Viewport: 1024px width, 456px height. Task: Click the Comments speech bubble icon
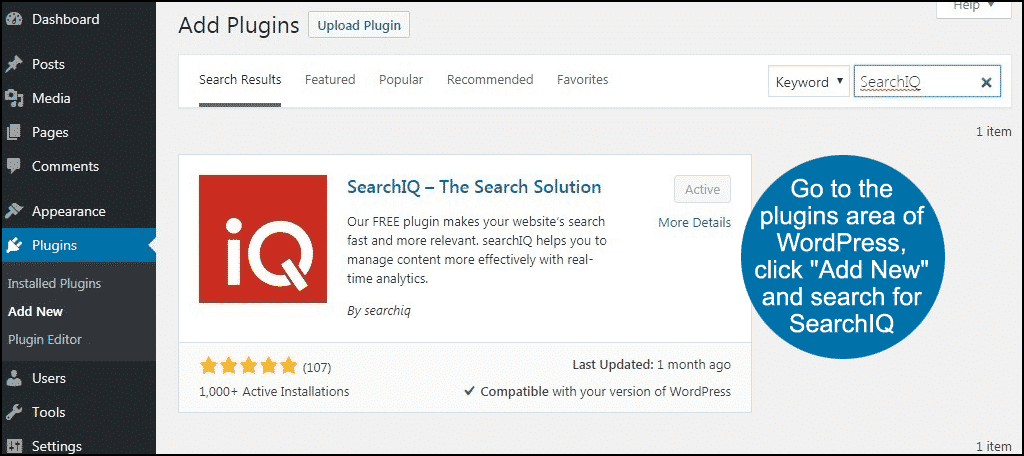click(14, 166)
